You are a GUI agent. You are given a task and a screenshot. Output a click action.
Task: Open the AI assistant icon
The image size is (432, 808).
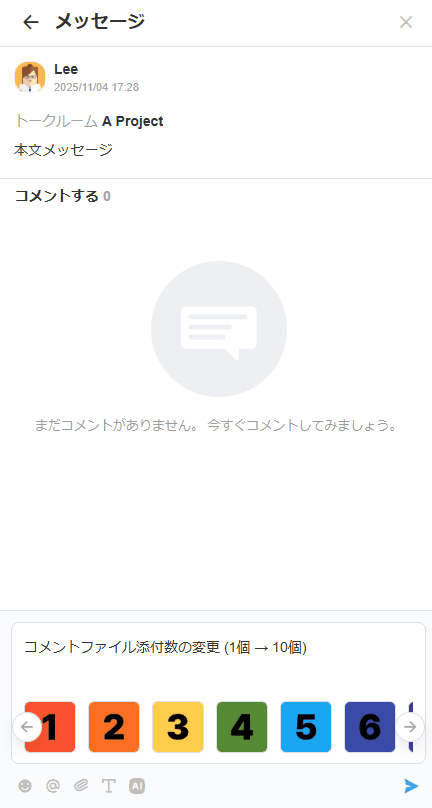point(137,785)
